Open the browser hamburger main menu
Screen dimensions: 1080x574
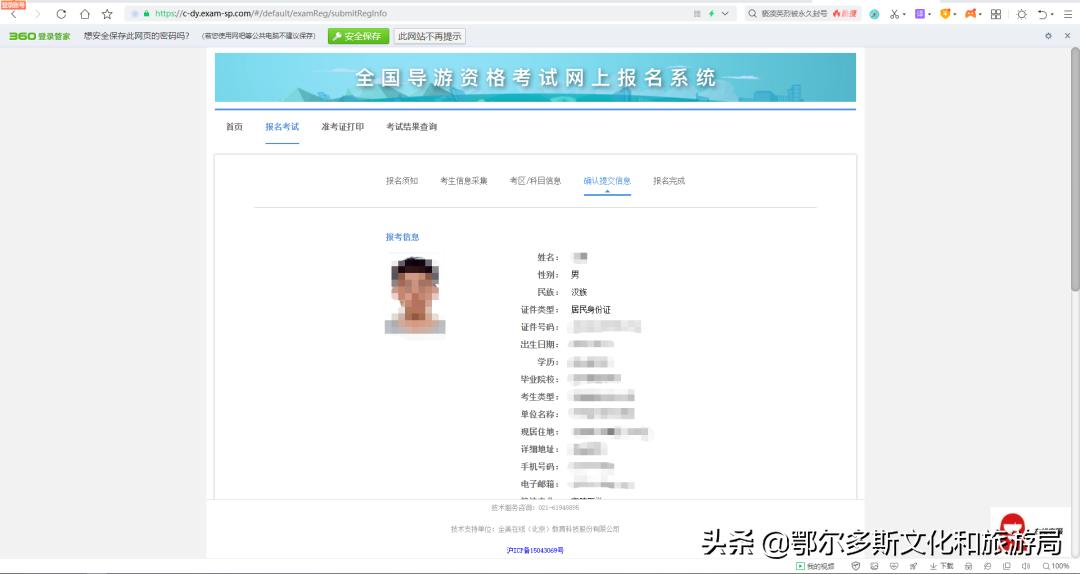pos(1068,14)
